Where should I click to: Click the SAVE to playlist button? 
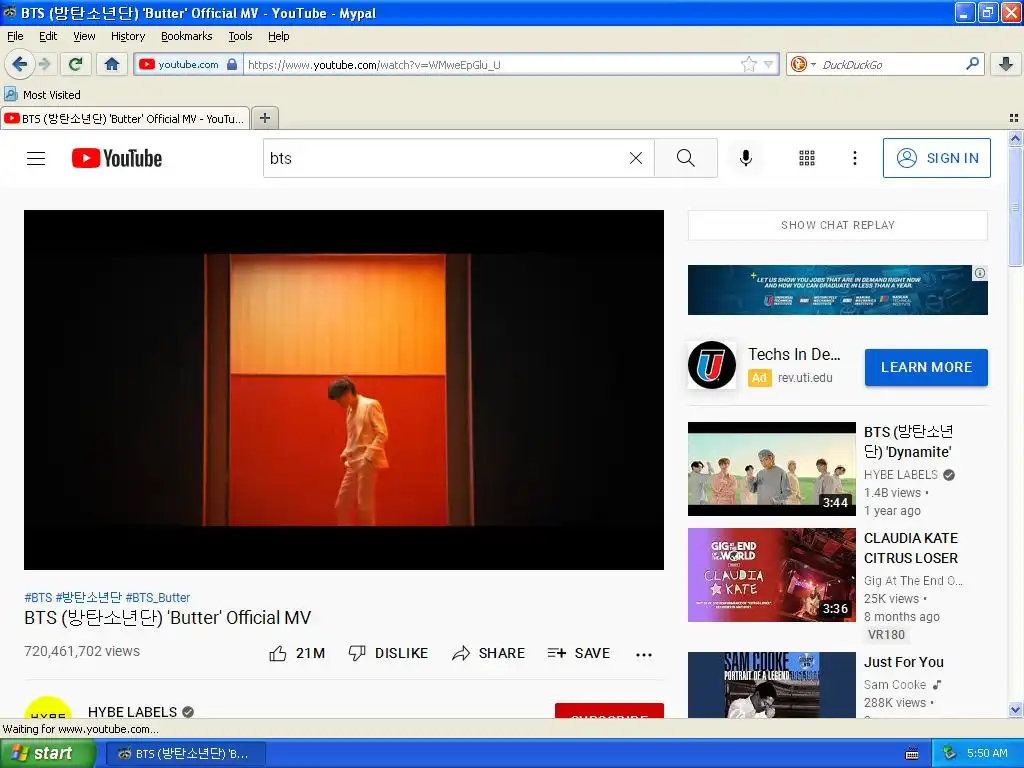[x=579, y=653]
